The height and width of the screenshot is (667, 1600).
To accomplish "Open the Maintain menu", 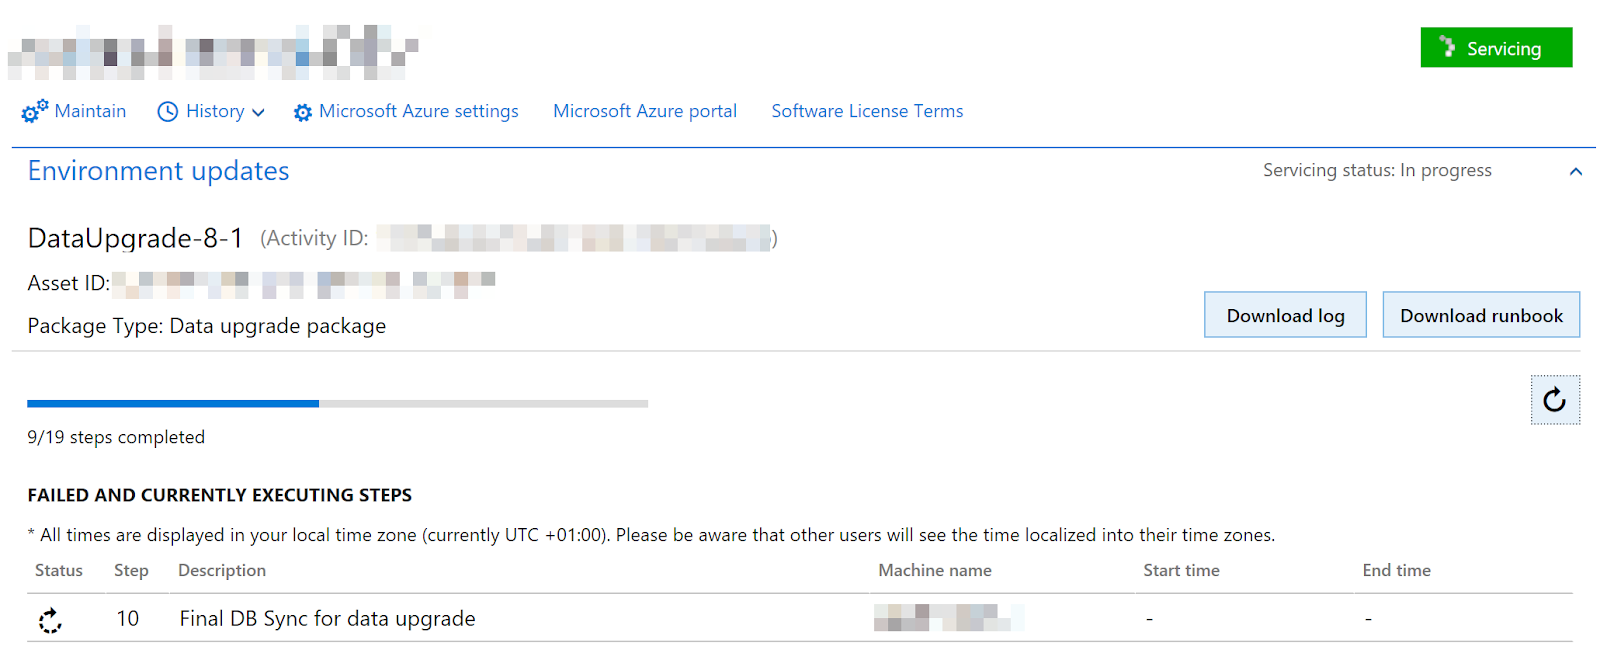I will (x=90, y=111).
